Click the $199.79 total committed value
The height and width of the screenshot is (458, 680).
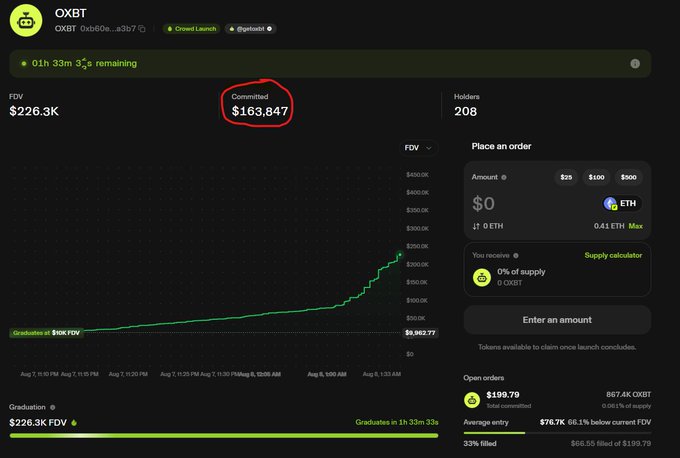(x=503, y=395)
